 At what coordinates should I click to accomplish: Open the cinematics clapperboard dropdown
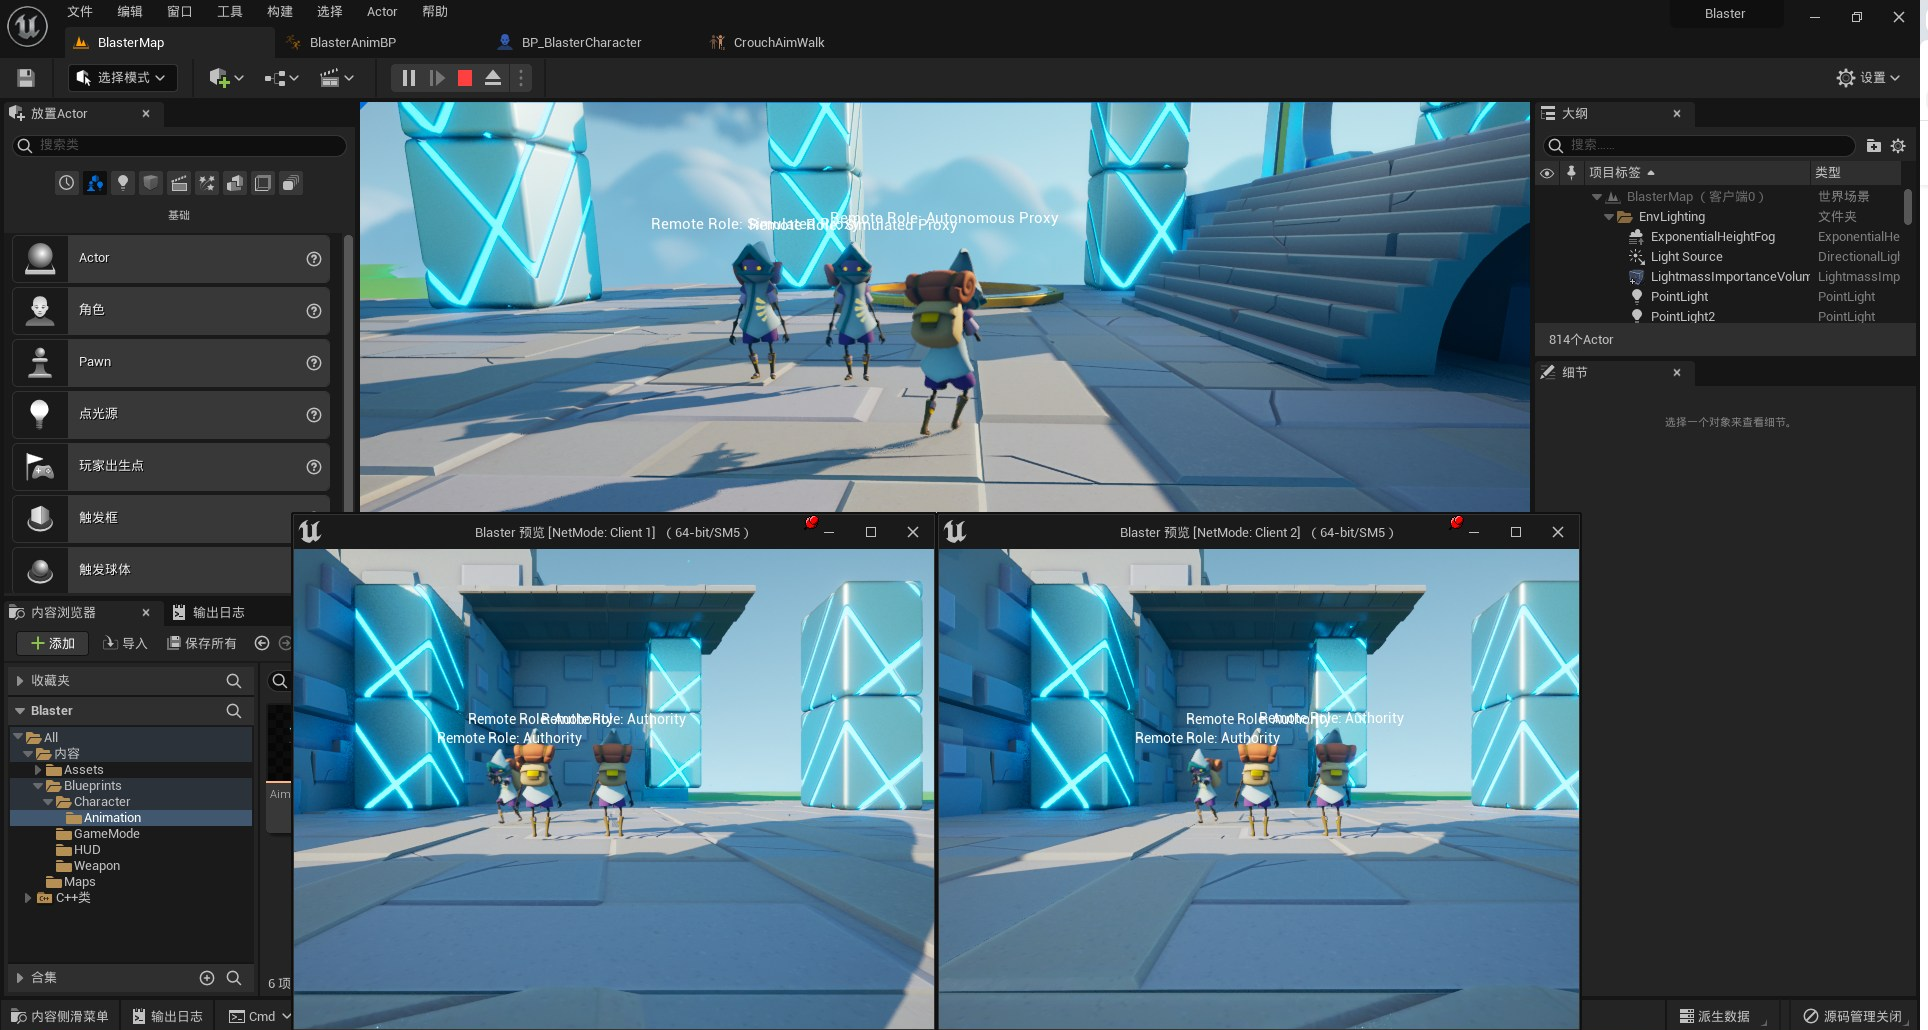pos(337,78)
